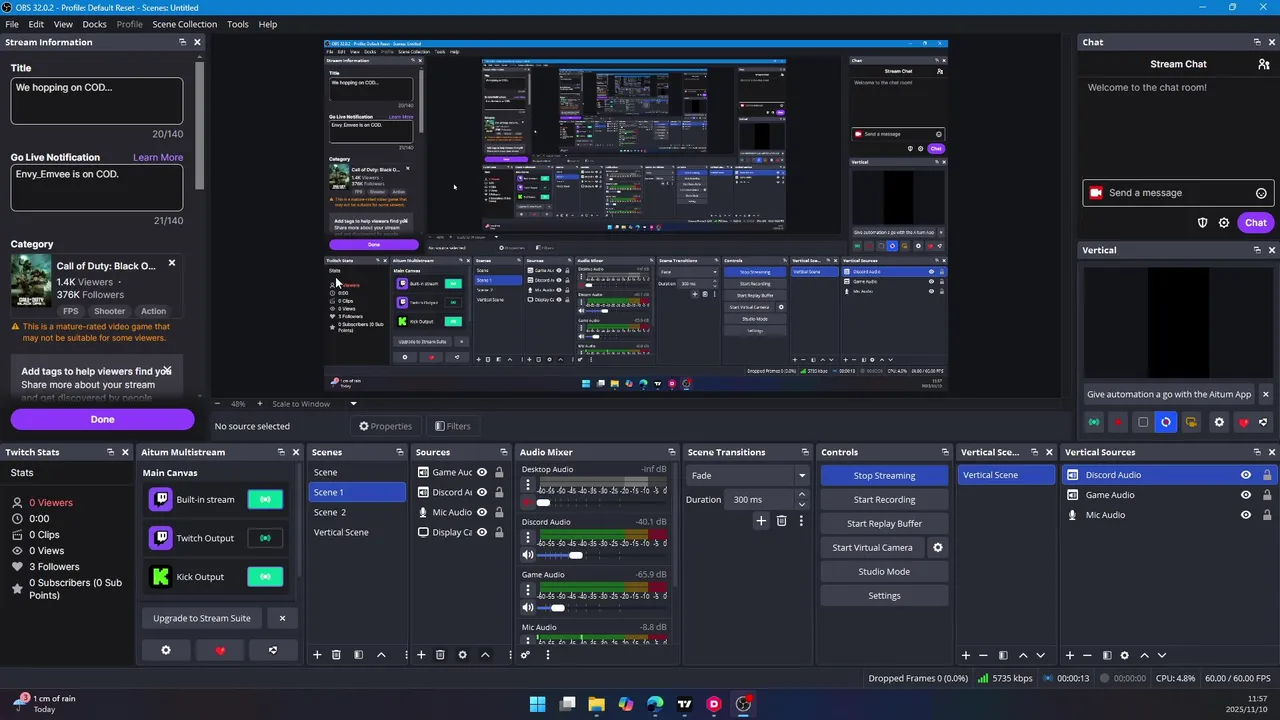
Task: Toggle Built-in stream output button
Action: coord(265,500)
